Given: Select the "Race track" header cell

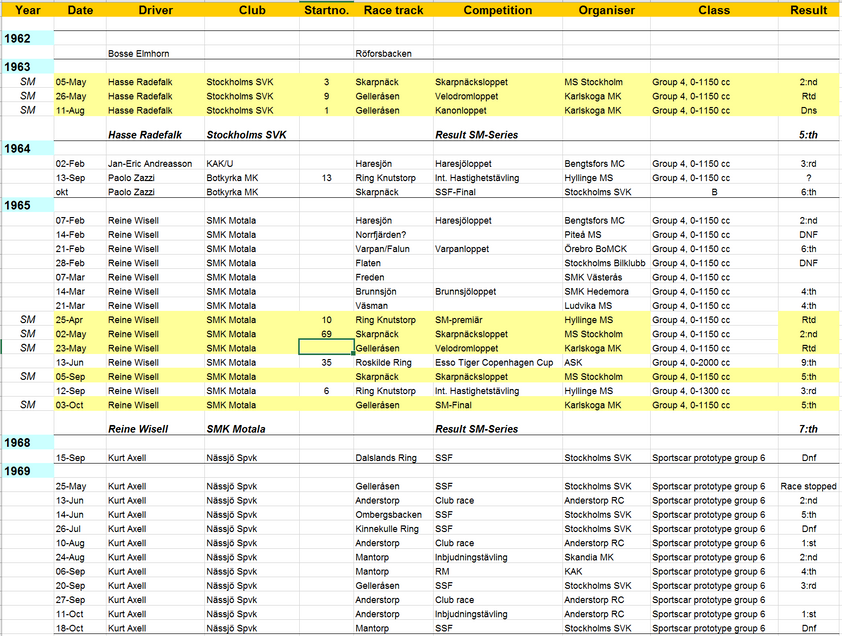Looking at the screenshot, I should click(394, 10).
